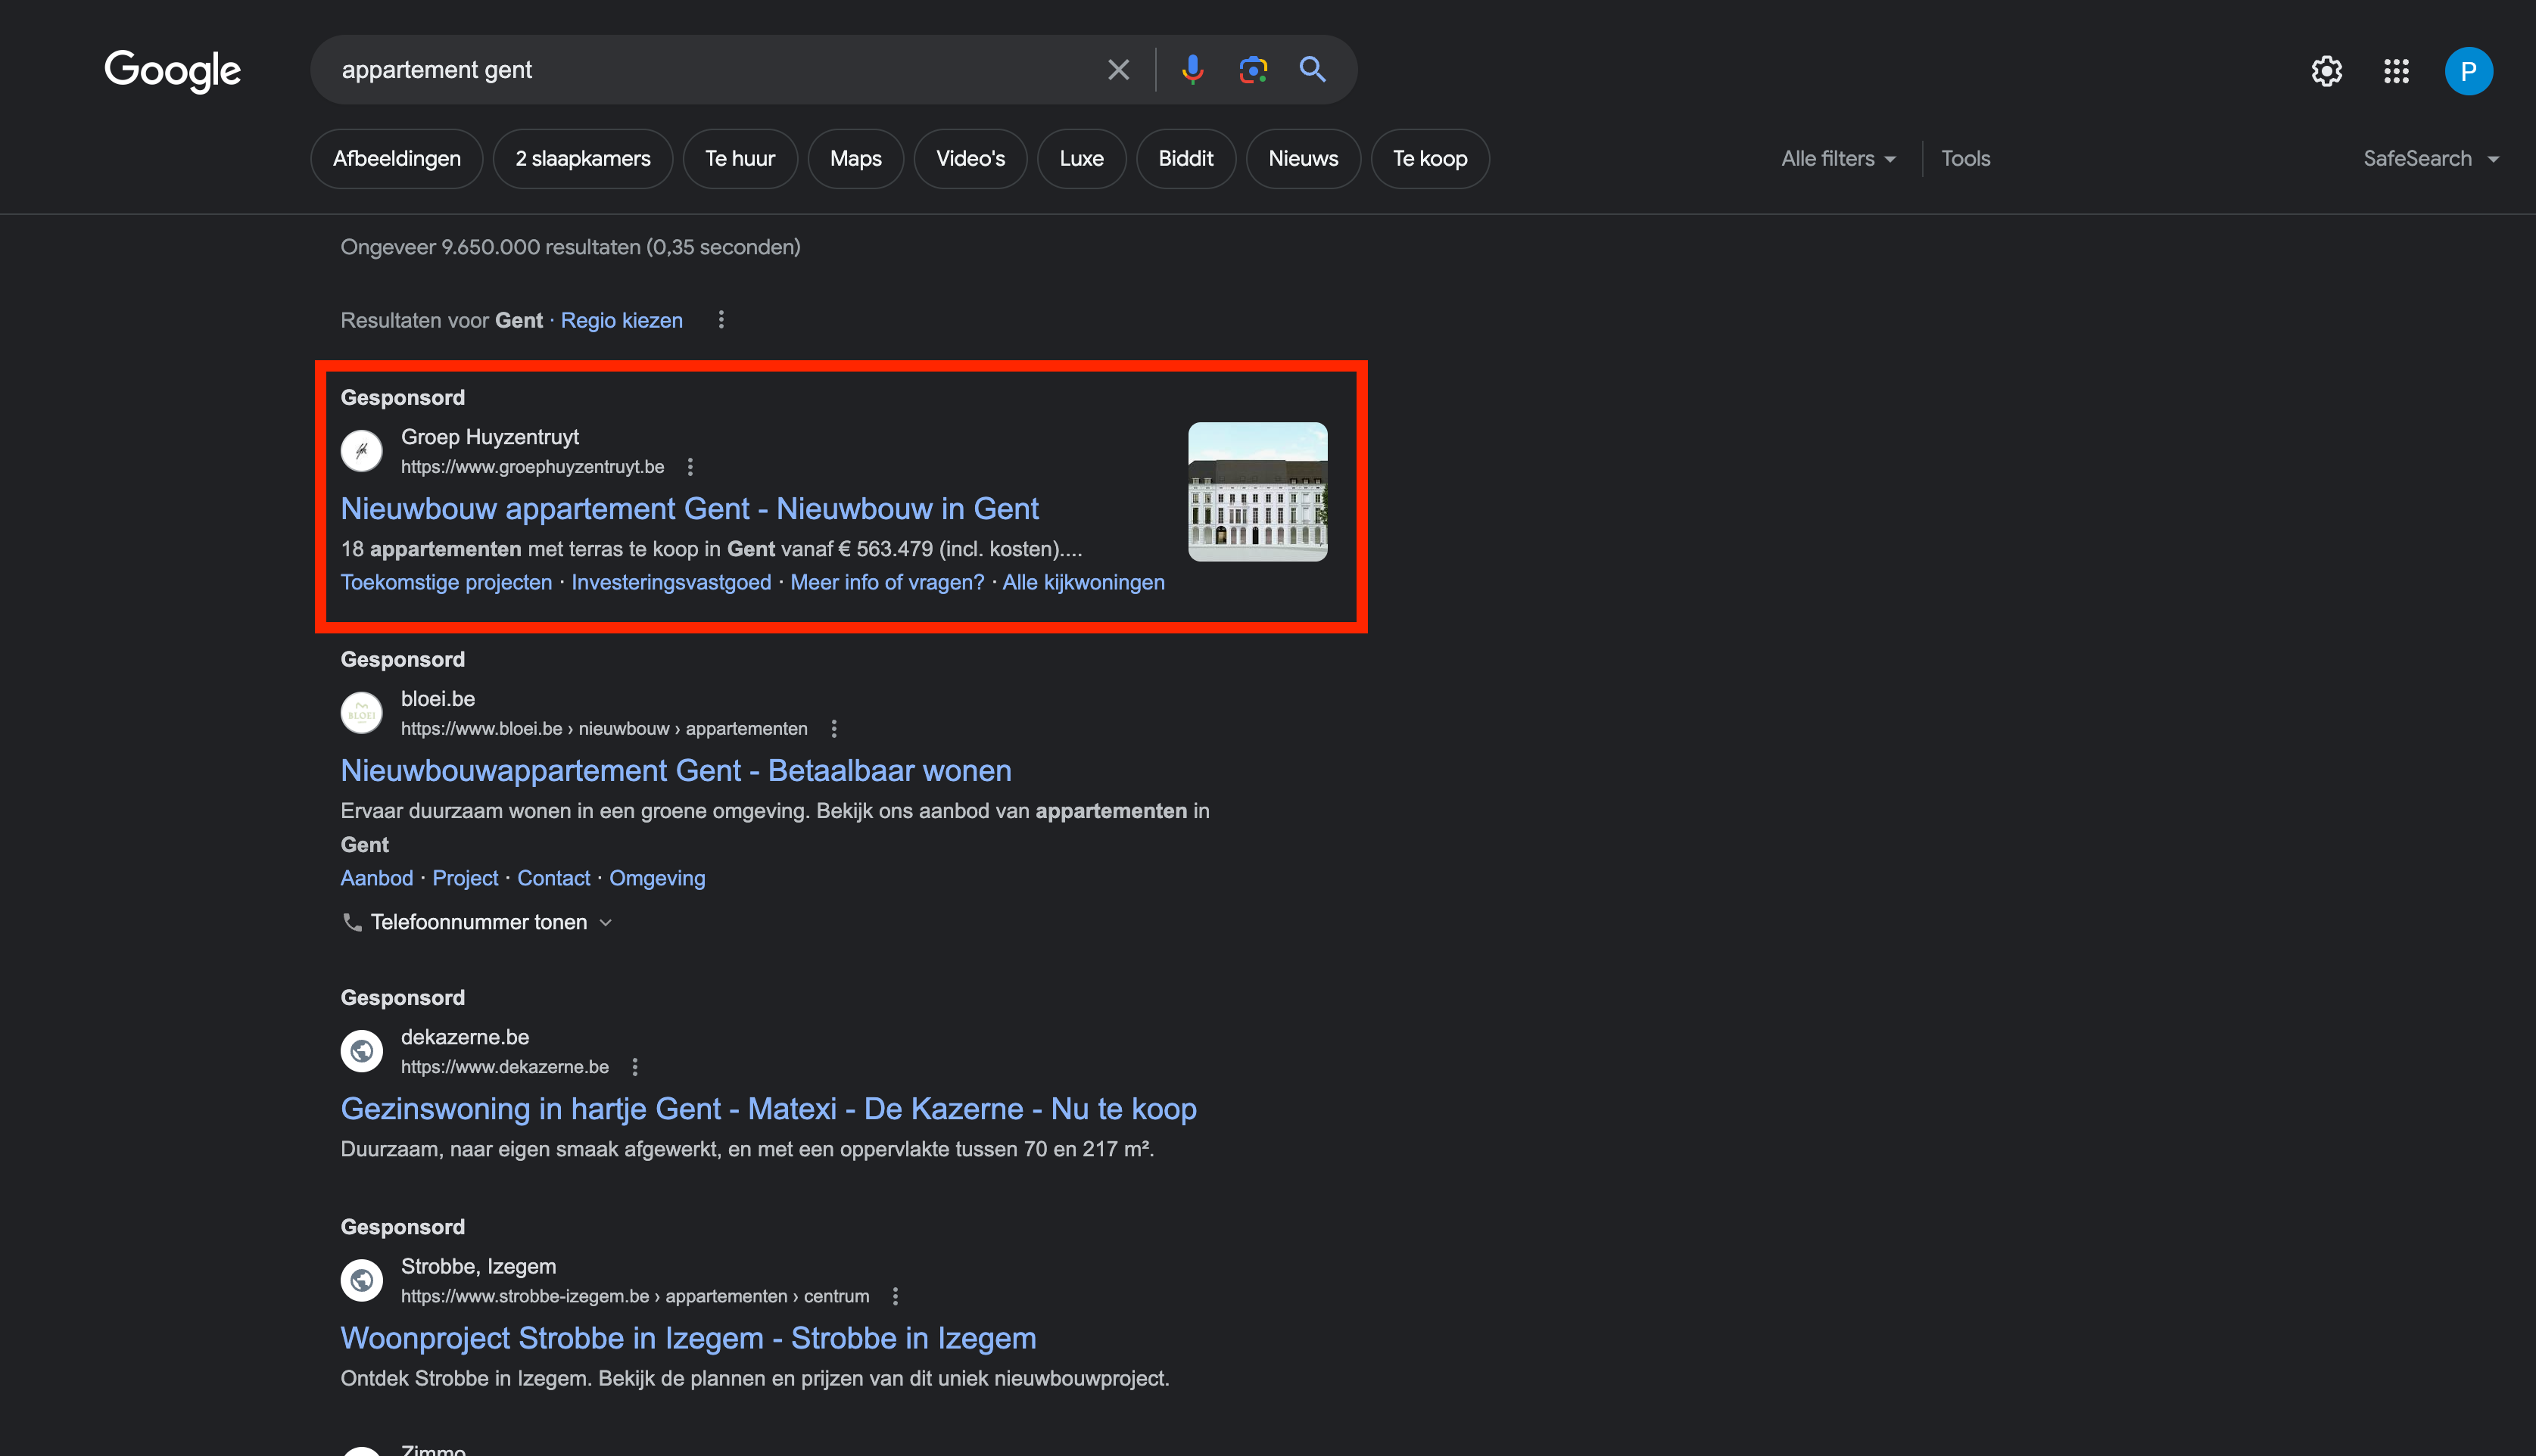This screenshot has width=2536, height=1456.
Task: Open Toekomstige projecten sitelink
Action: (x=446, y=582)
